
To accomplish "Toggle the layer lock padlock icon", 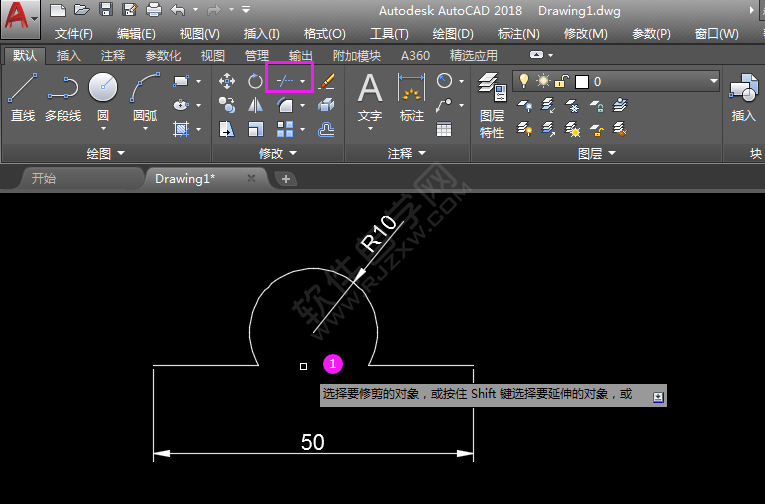I will point(562,80).
